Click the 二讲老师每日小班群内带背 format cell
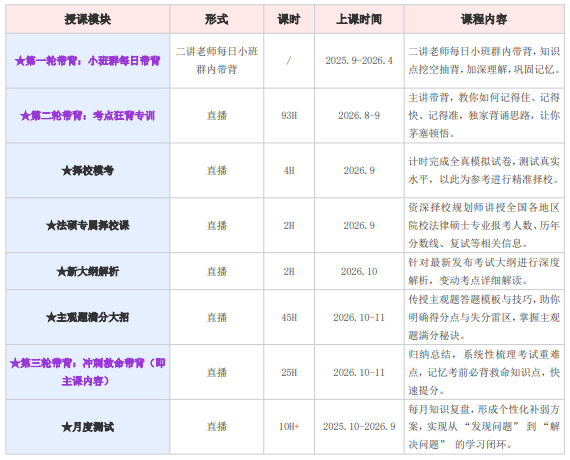The height and width of the screenshot is (460, 570). tap(217, 60)
